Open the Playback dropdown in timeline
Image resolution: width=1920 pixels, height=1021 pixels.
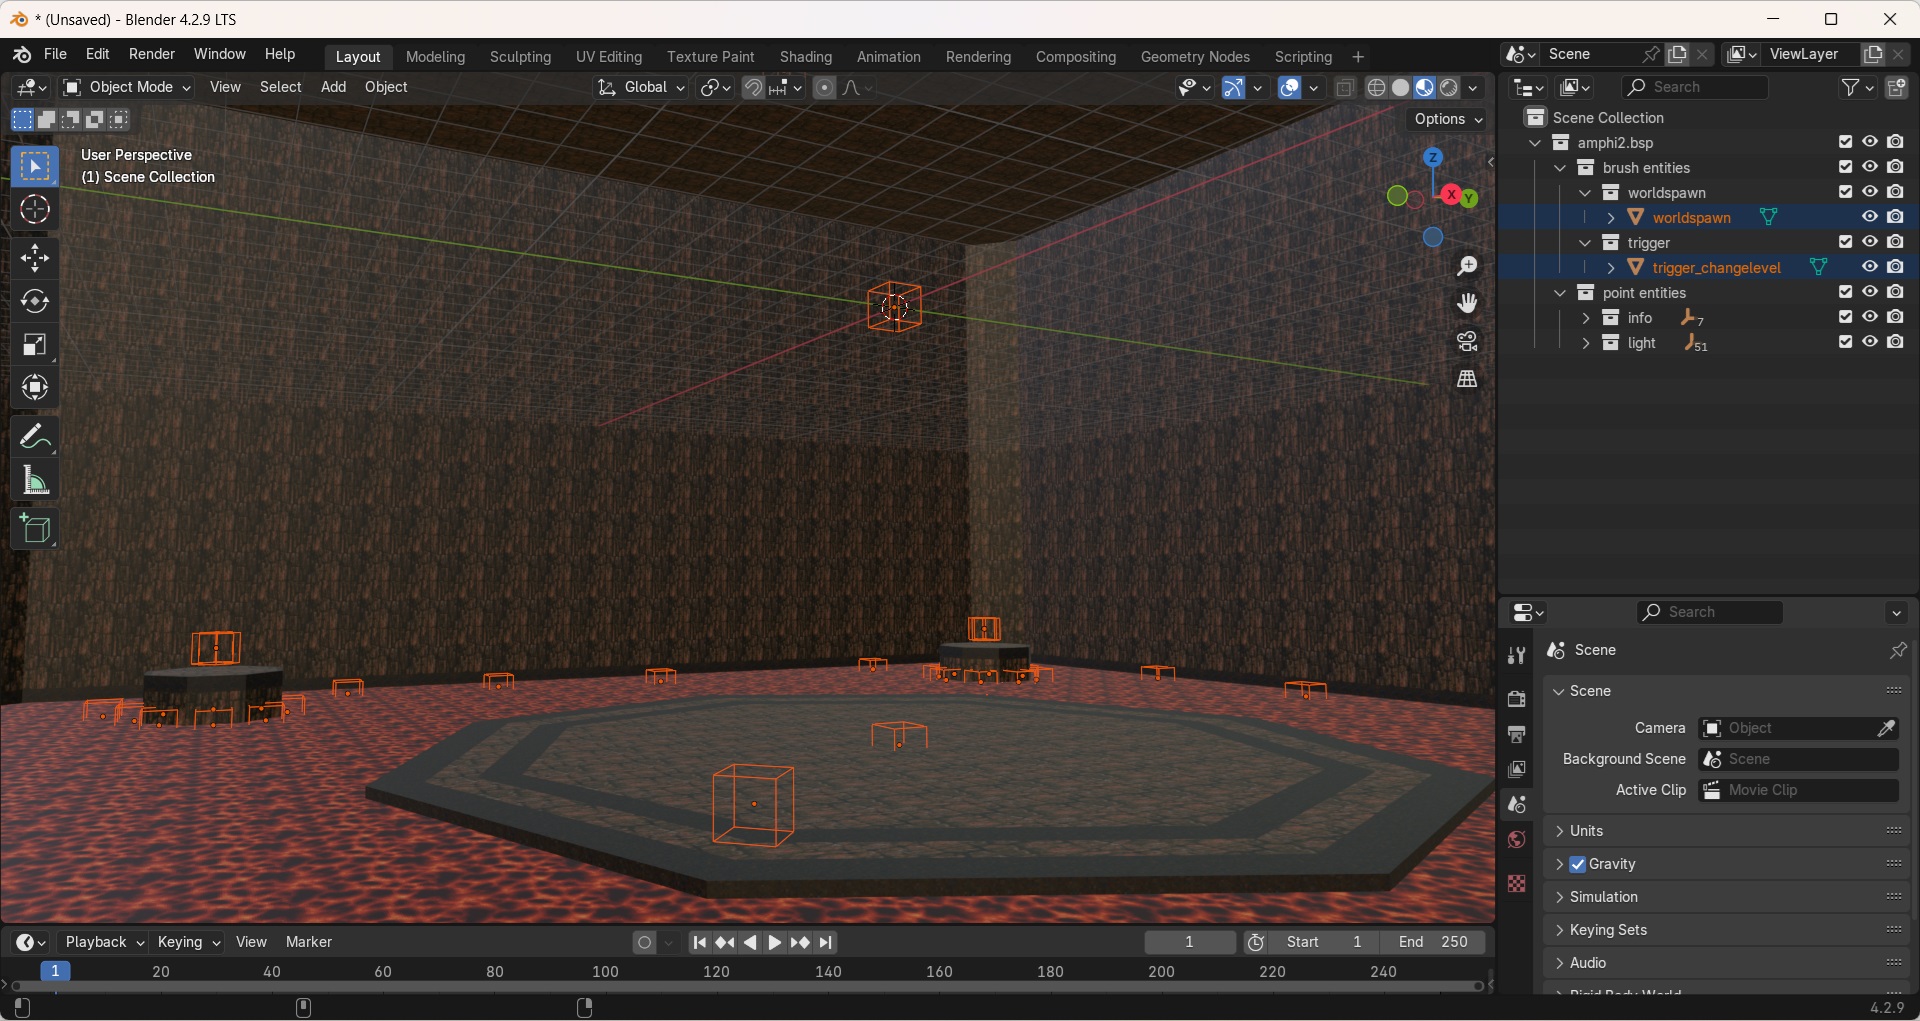coord(104,943)
